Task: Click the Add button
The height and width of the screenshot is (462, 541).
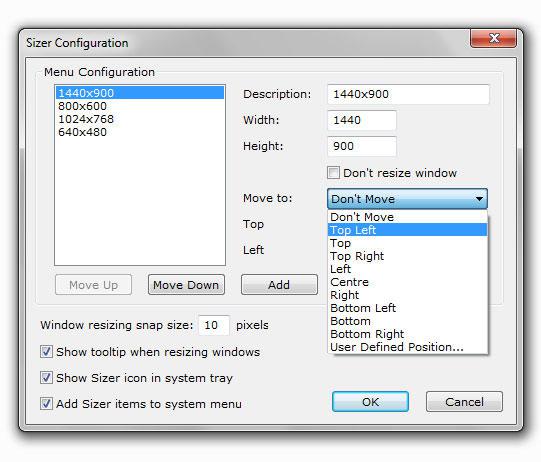Action: 279,285
